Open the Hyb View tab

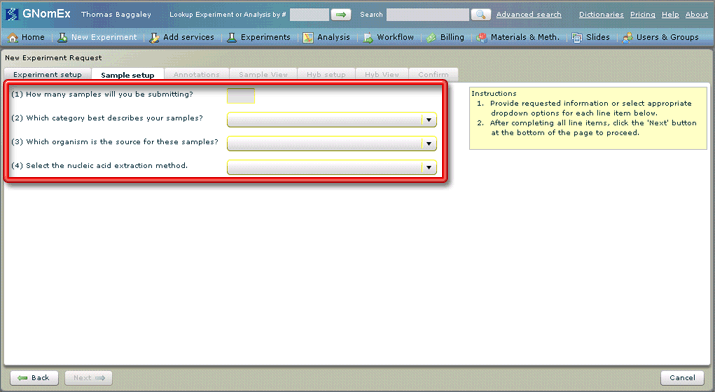[382, 74]
